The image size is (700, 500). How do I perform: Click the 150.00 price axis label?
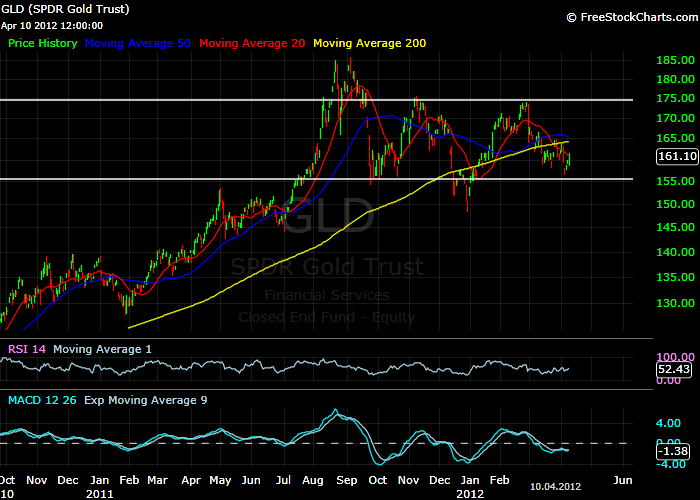675,204
